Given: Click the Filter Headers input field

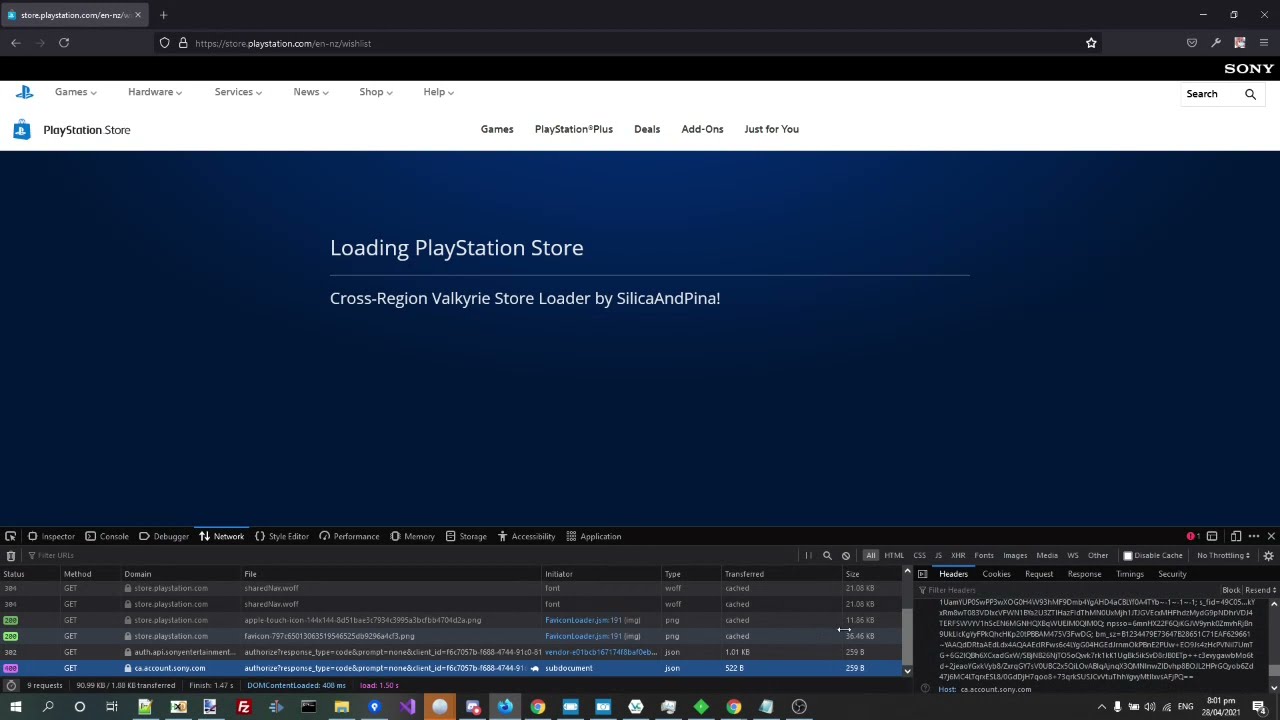Looking at the screenshot, I should point(1068,590).
